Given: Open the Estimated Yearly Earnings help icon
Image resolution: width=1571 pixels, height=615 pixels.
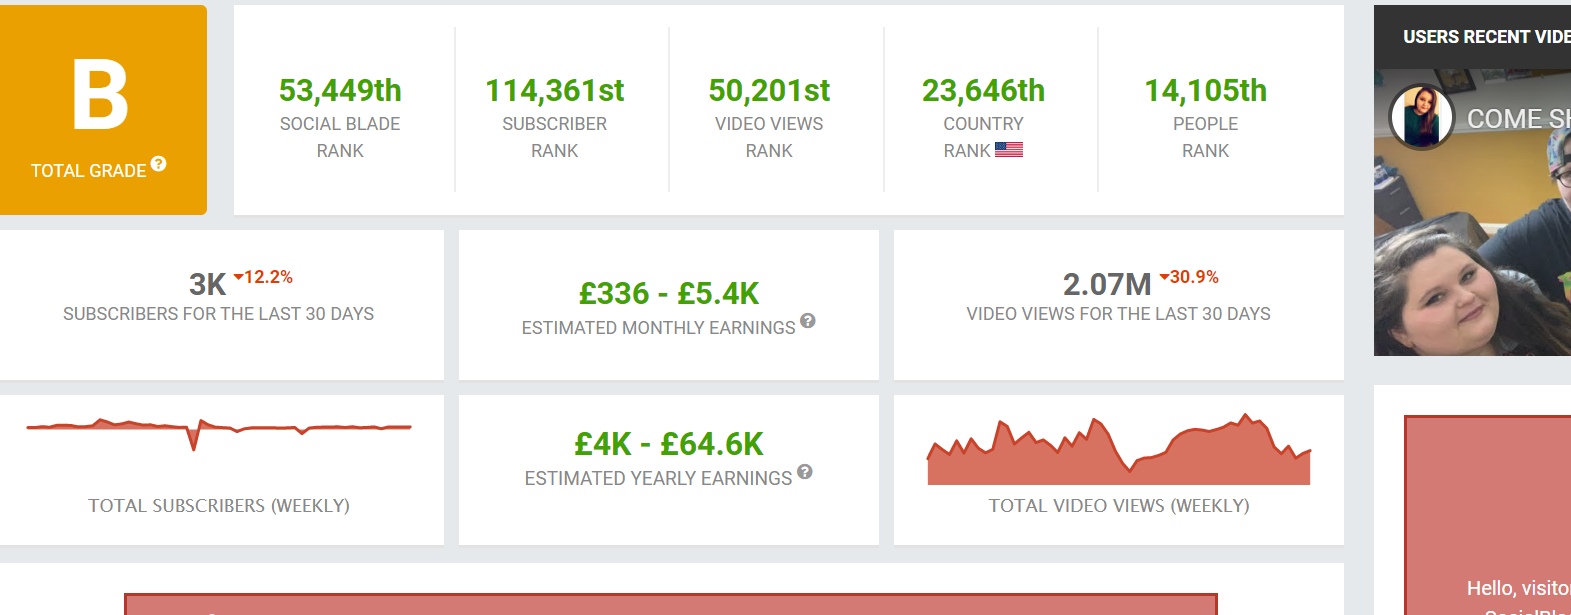Looking at the screenshot, I should tap(805, 472).
